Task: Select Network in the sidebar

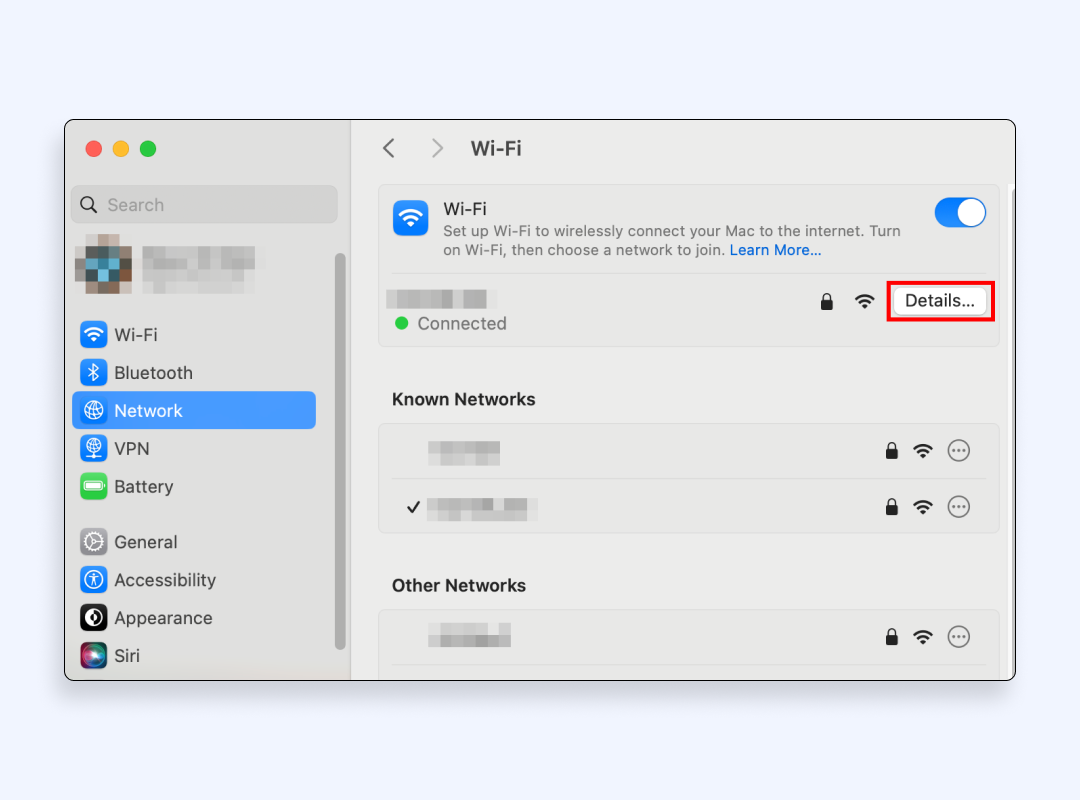Action: (194, 411)
